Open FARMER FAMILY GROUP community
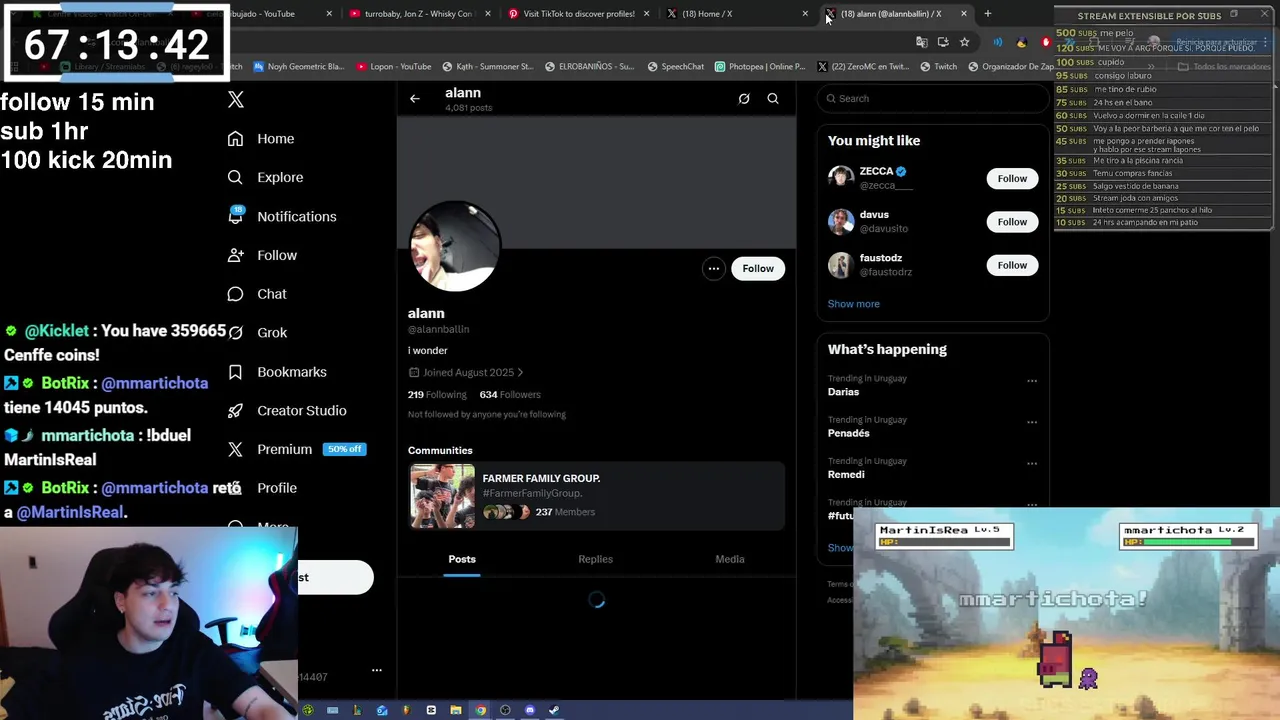Viewport: 1280px width, 720px height. [x=596, y=496]
